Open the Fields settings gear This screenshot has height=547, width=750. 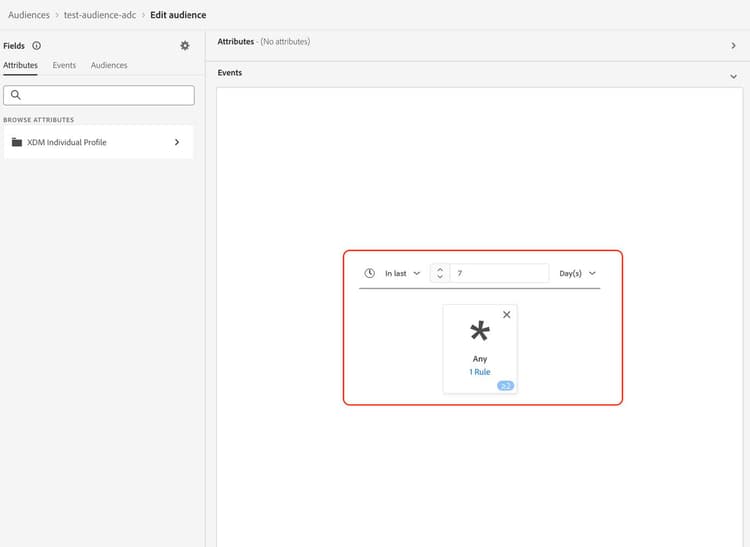click(x=185, y=45)
